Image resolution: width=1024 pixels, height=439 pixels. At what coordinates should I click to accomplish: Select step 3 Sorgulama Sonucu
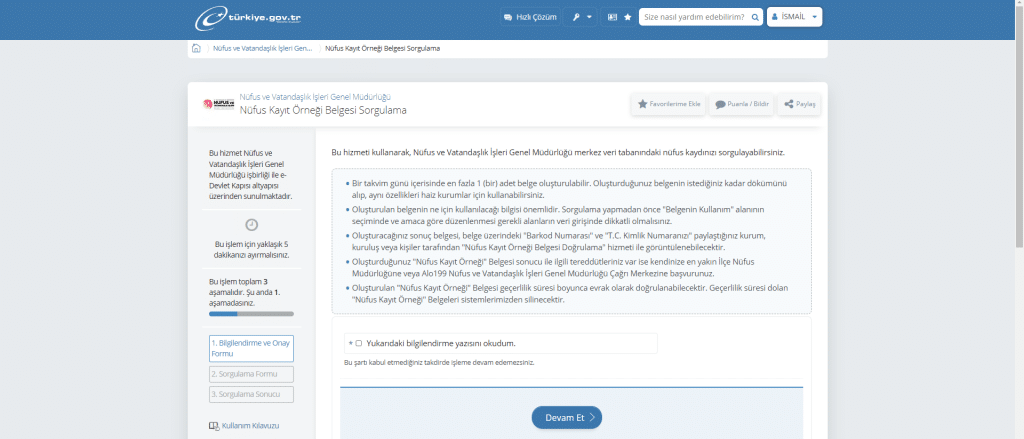click(251, 394)
